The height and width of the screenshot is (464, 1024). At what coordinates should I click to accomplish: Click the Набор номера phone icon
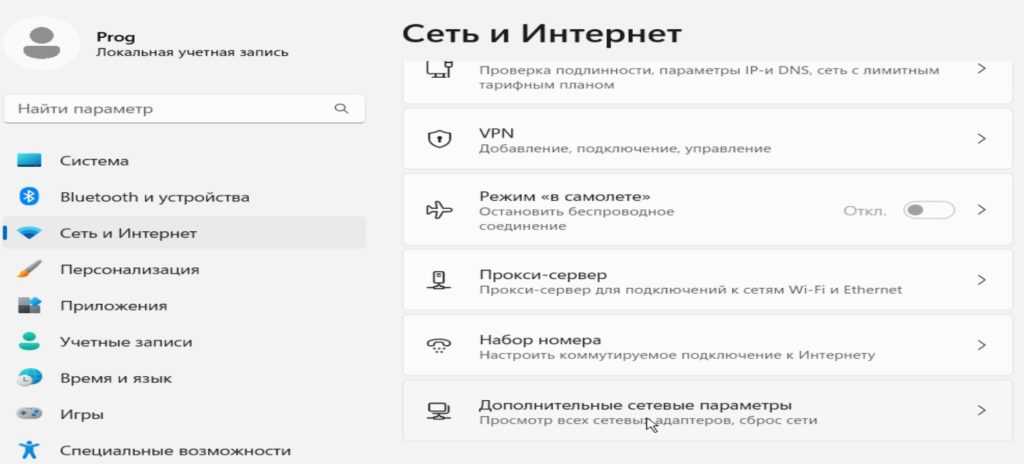point(438,345)
